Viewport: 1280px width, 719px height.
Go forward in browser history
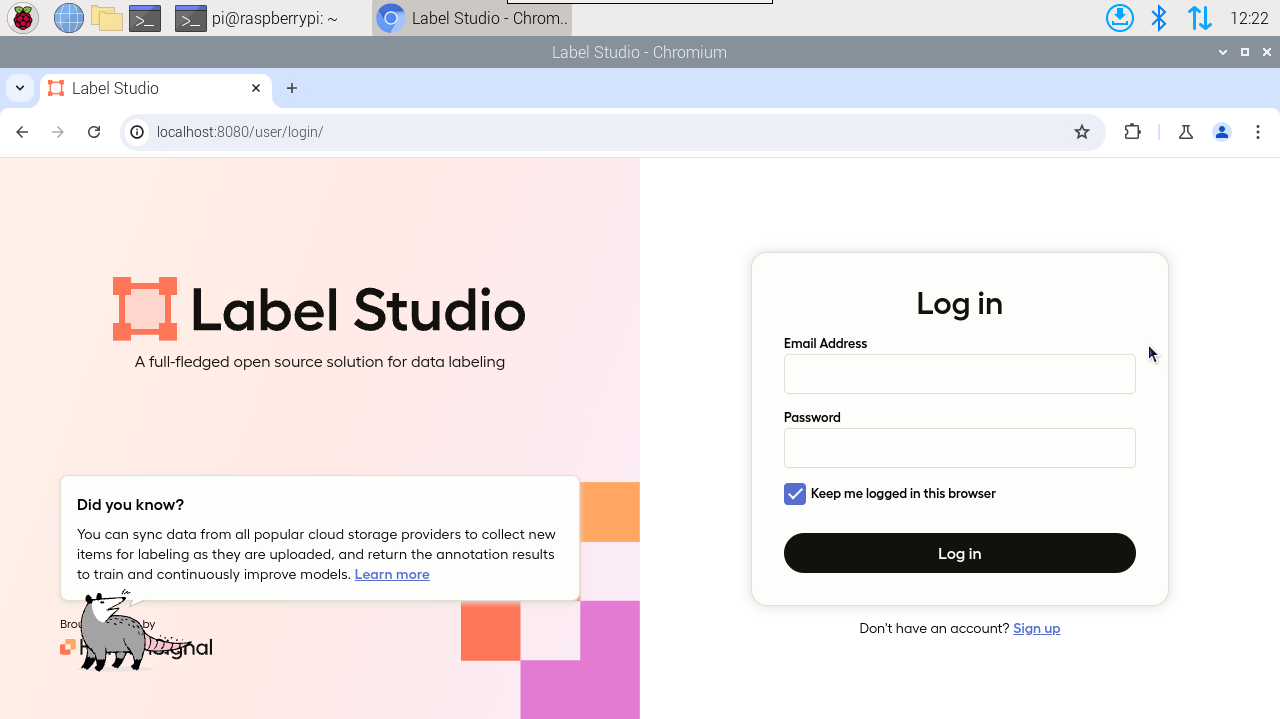58,132
